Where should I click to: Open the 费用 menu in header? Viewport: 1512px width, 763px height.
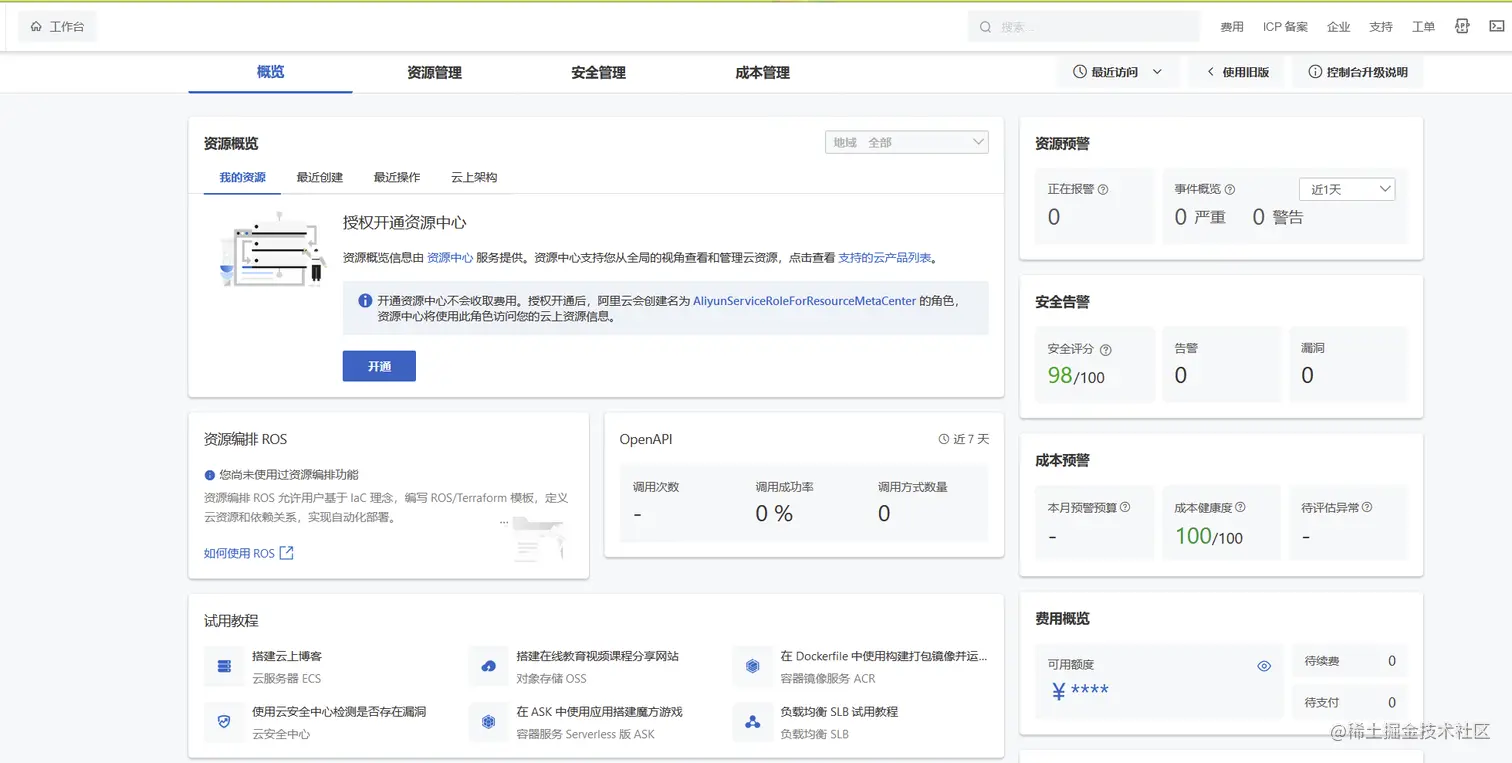pyautogui.click(x=1232, y=27)
